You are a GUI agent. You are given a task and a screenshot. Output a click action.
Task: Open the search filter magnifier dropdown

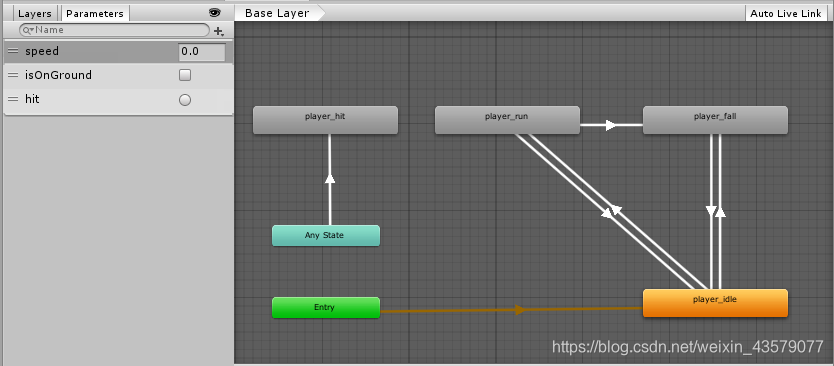pyautogui.click(x=28, y=30)
